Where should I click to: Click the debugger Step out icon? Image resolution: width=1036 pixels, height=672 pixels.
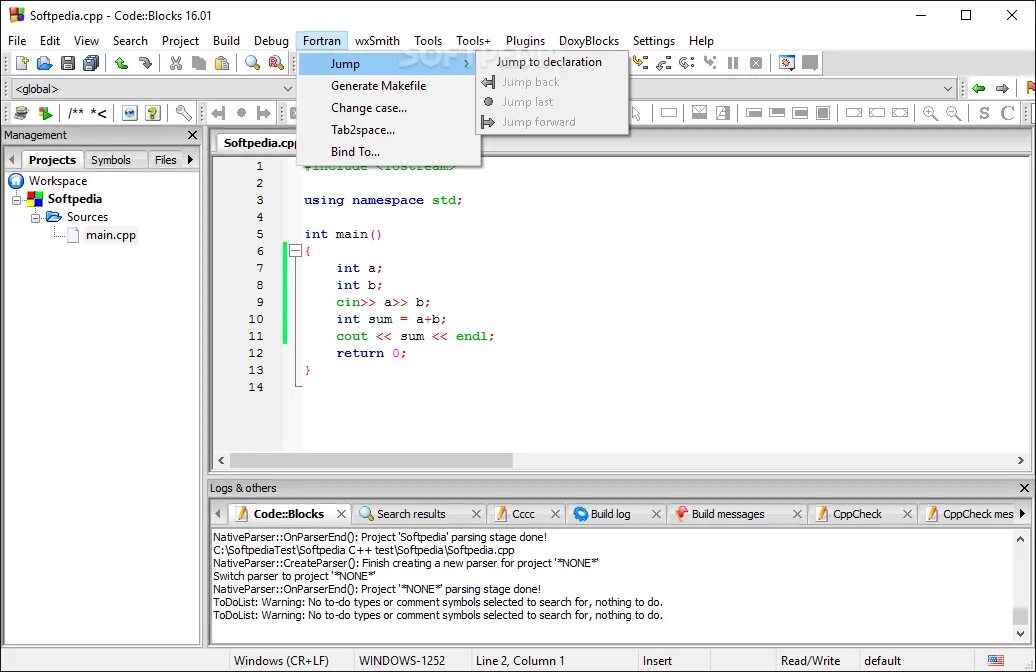pos(663,63)
